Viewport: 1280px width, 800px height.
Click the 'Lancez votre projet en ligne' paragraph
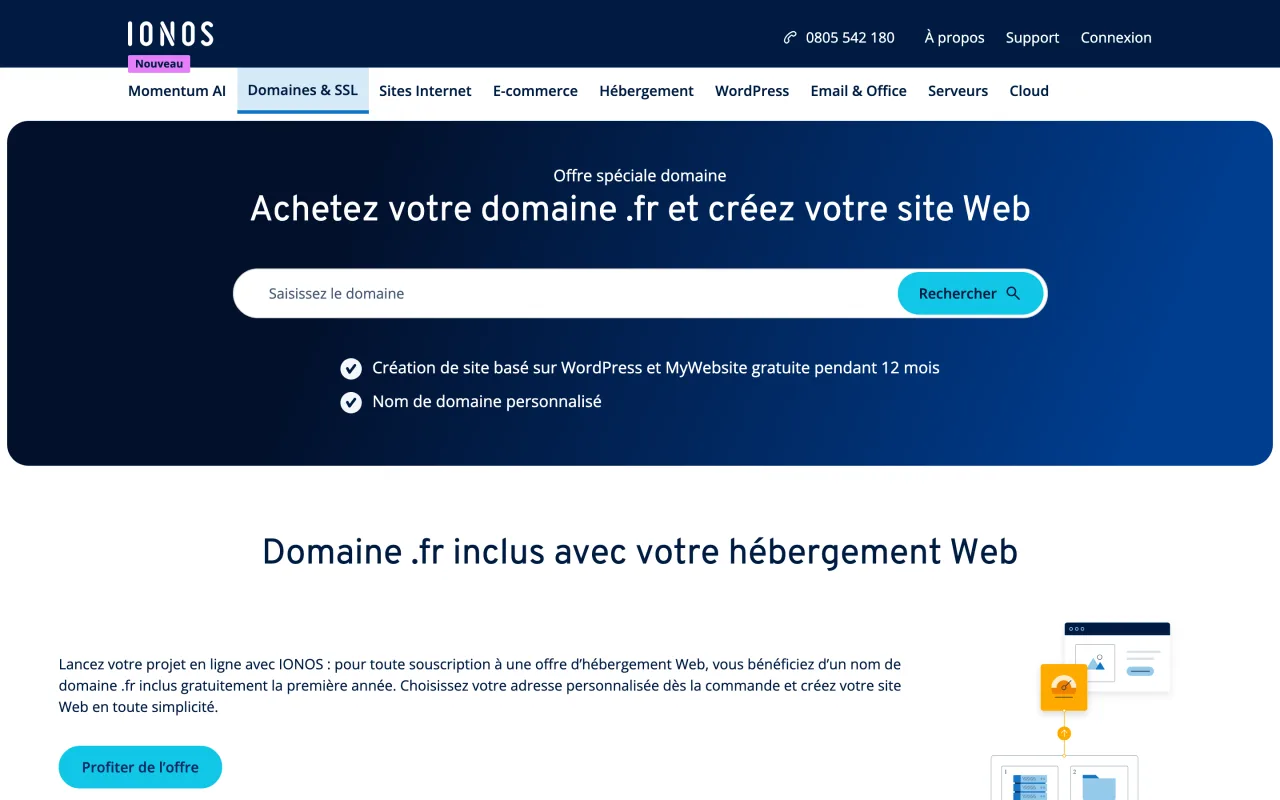click(x=480, y=686)
